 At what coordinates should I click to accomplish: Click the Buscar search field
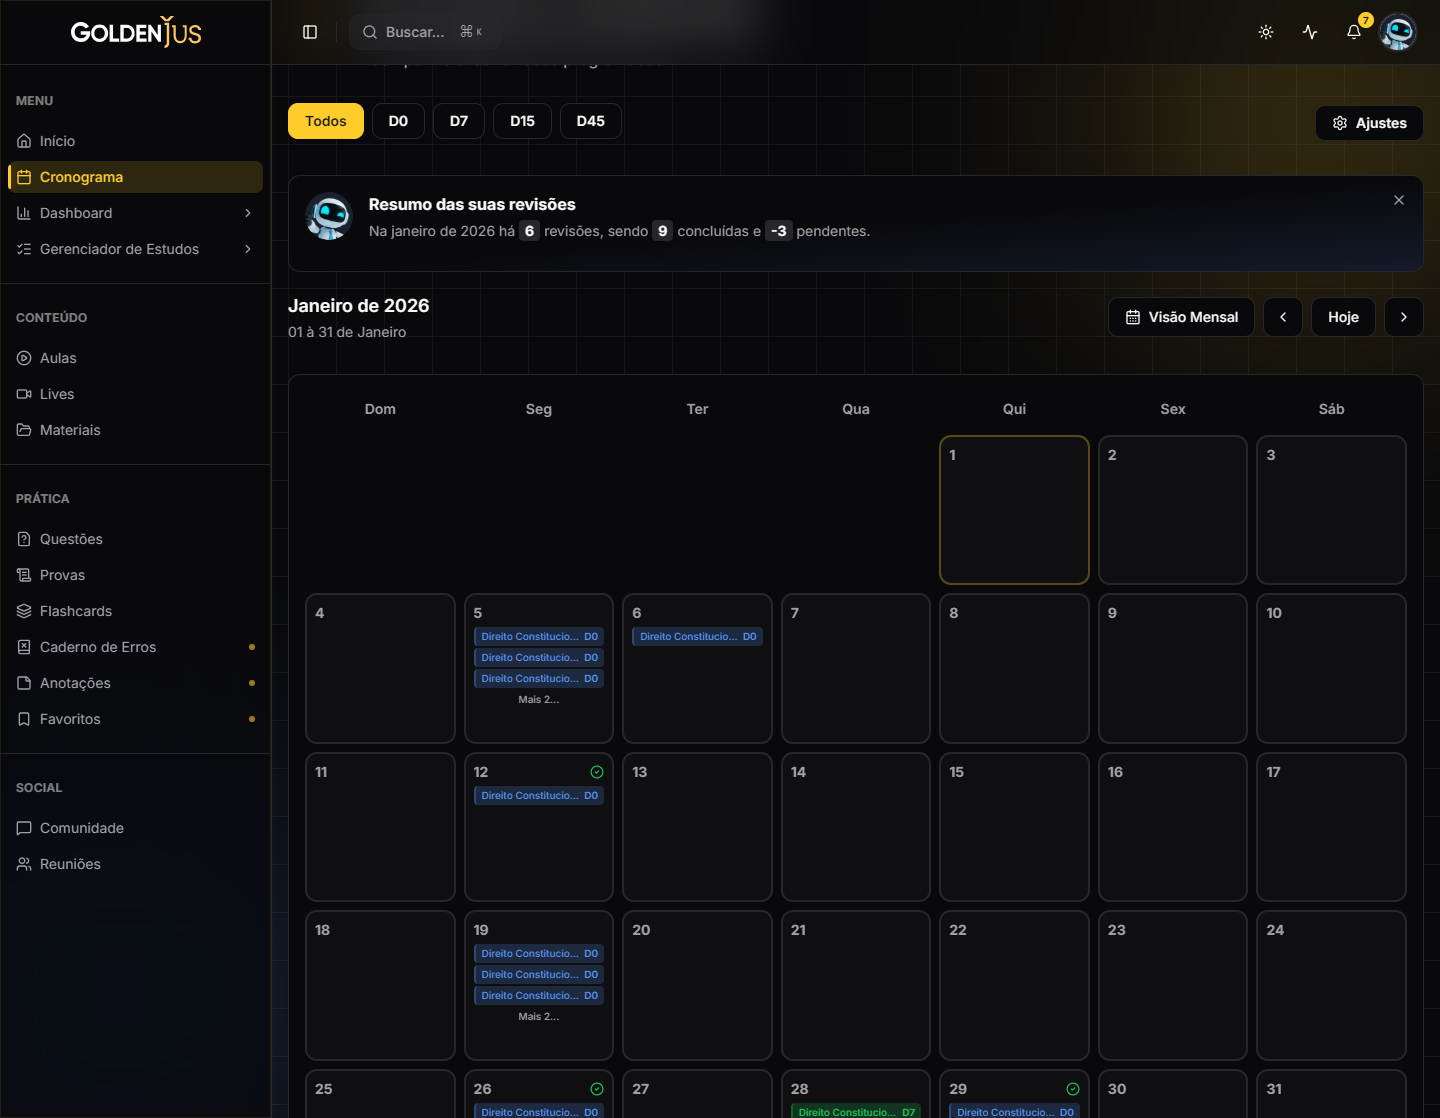[x=425, y=32]
